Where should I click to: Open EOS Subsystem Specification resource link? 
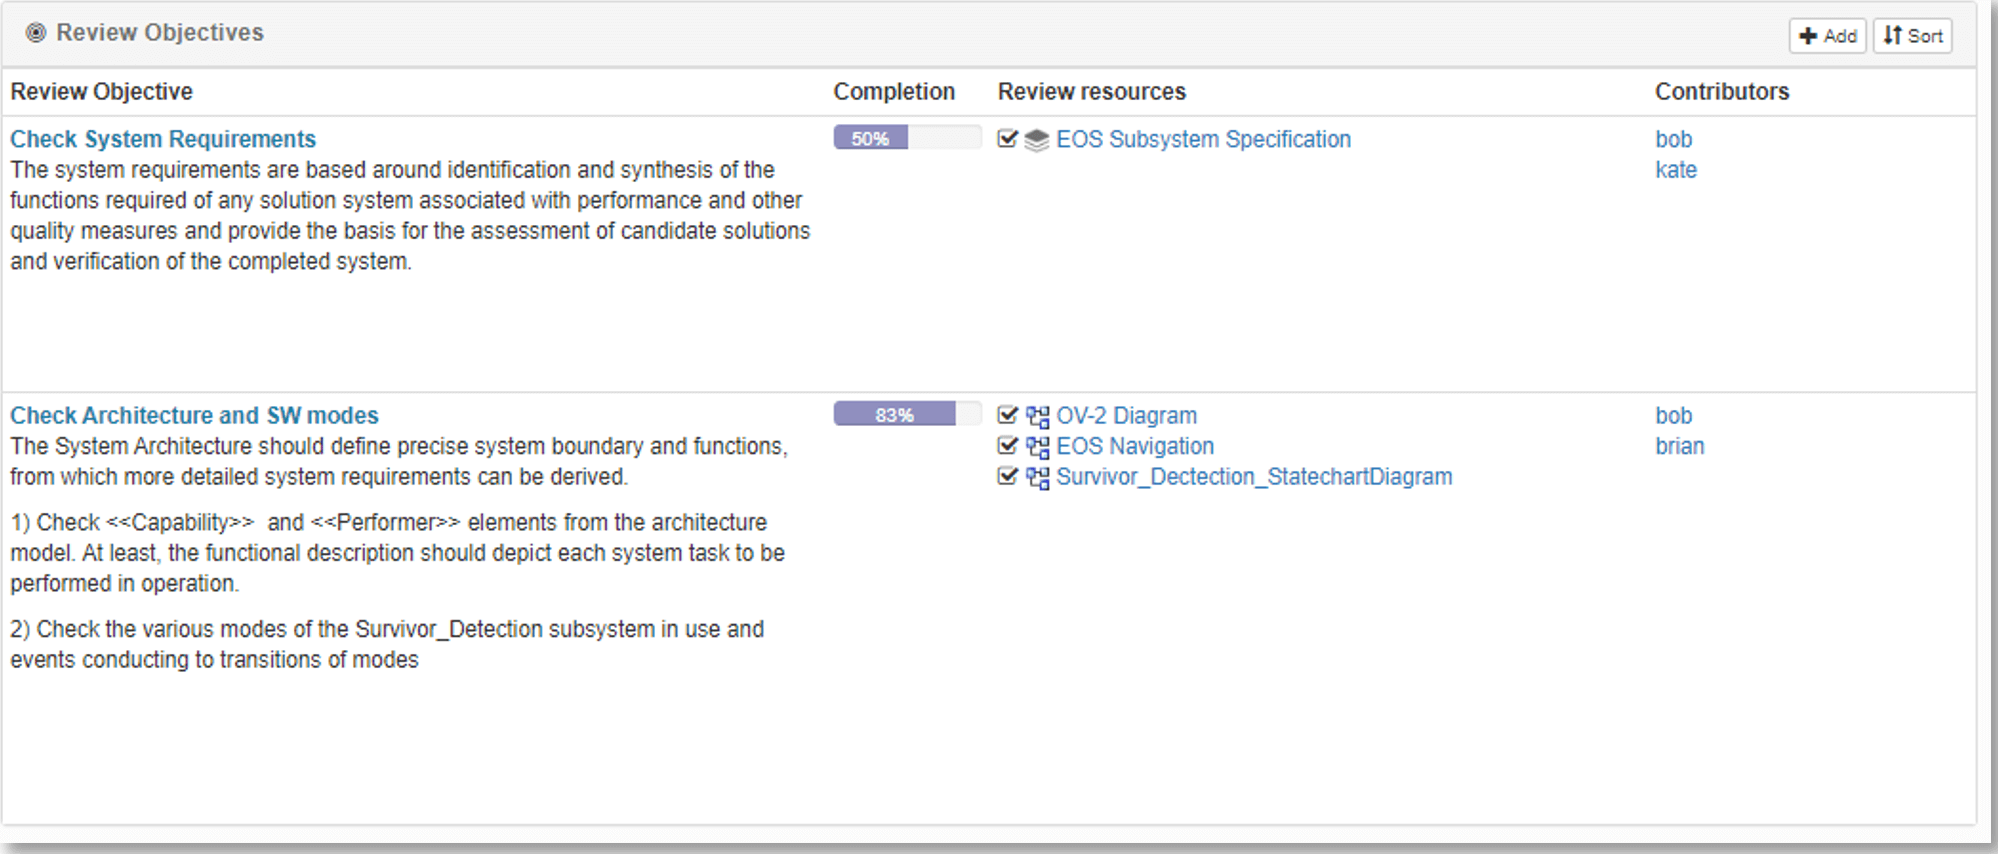click(1203, 139)
